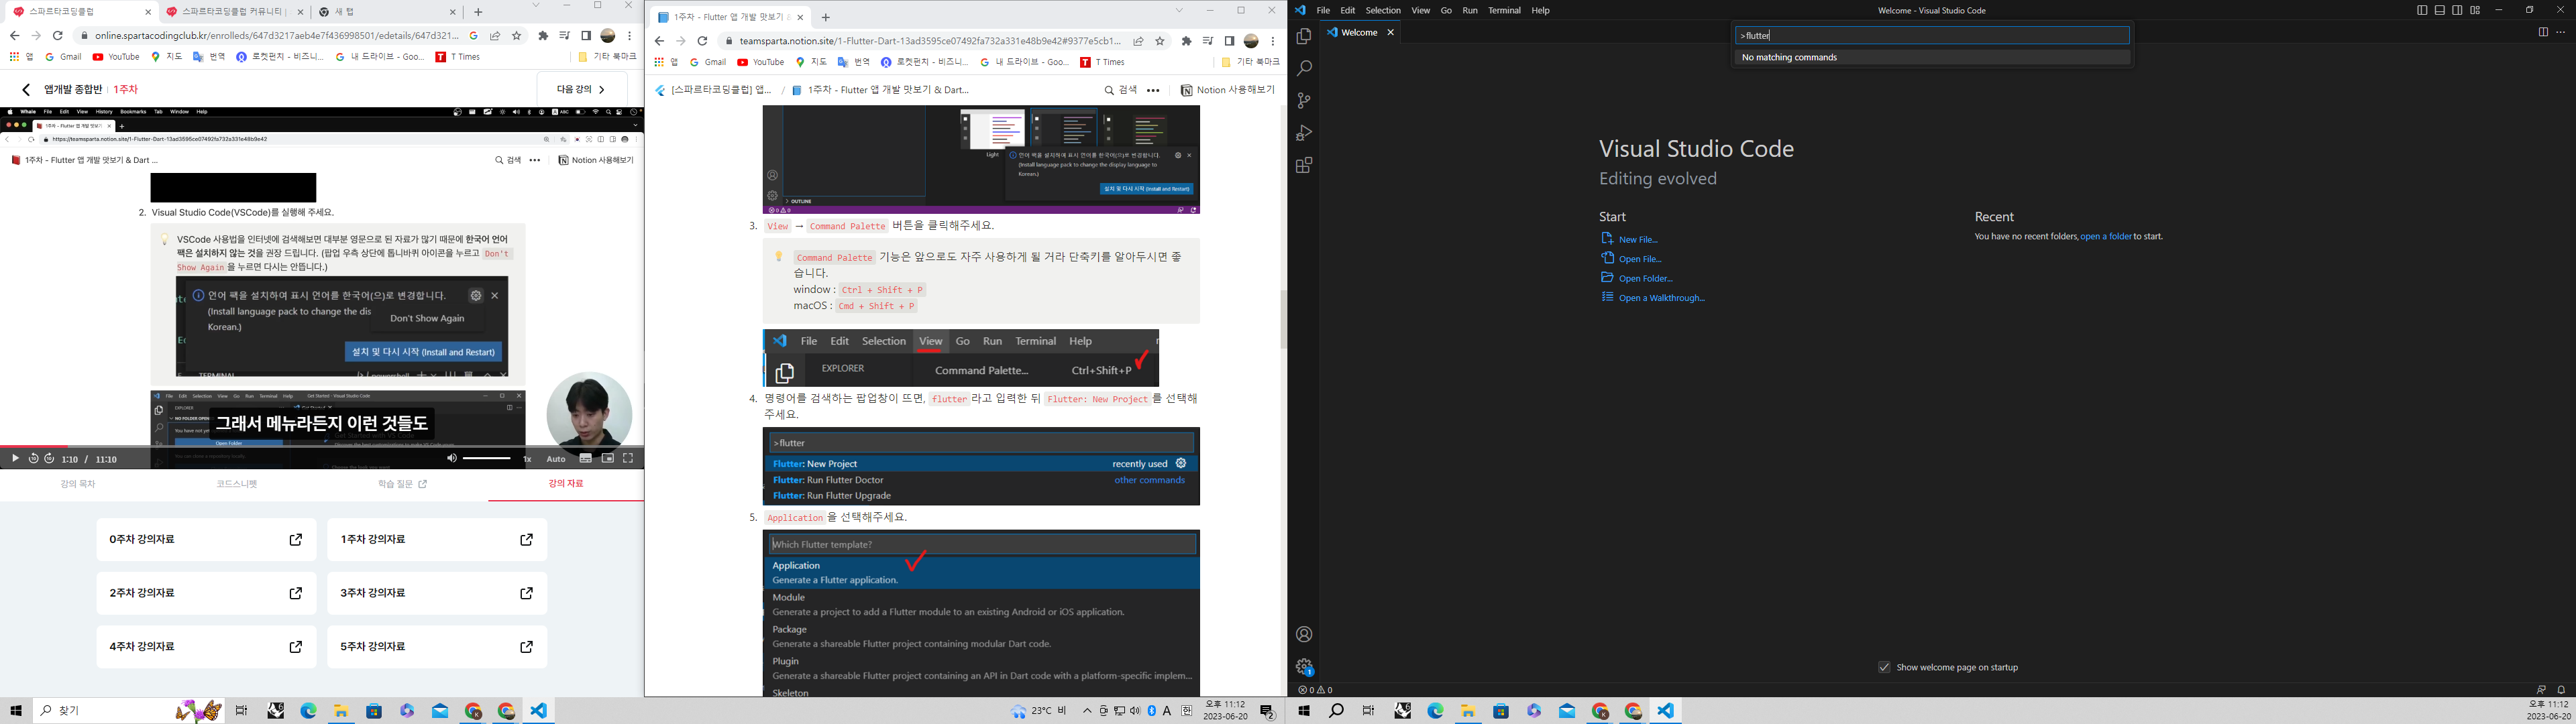This screenshot has height=724, width=2576.
Task: Open three-dots menu in right Notion page header
Action: (1153, 90)
